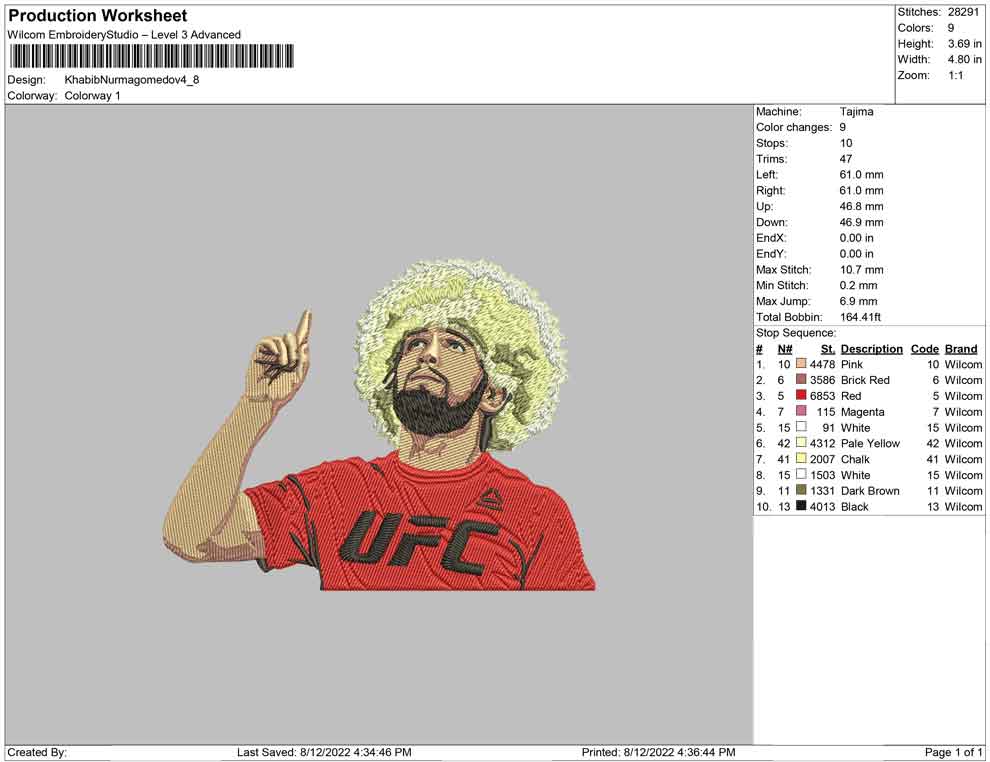
Task: Click the 'Stop Sequence:' heading
Action: coord(796,333)
